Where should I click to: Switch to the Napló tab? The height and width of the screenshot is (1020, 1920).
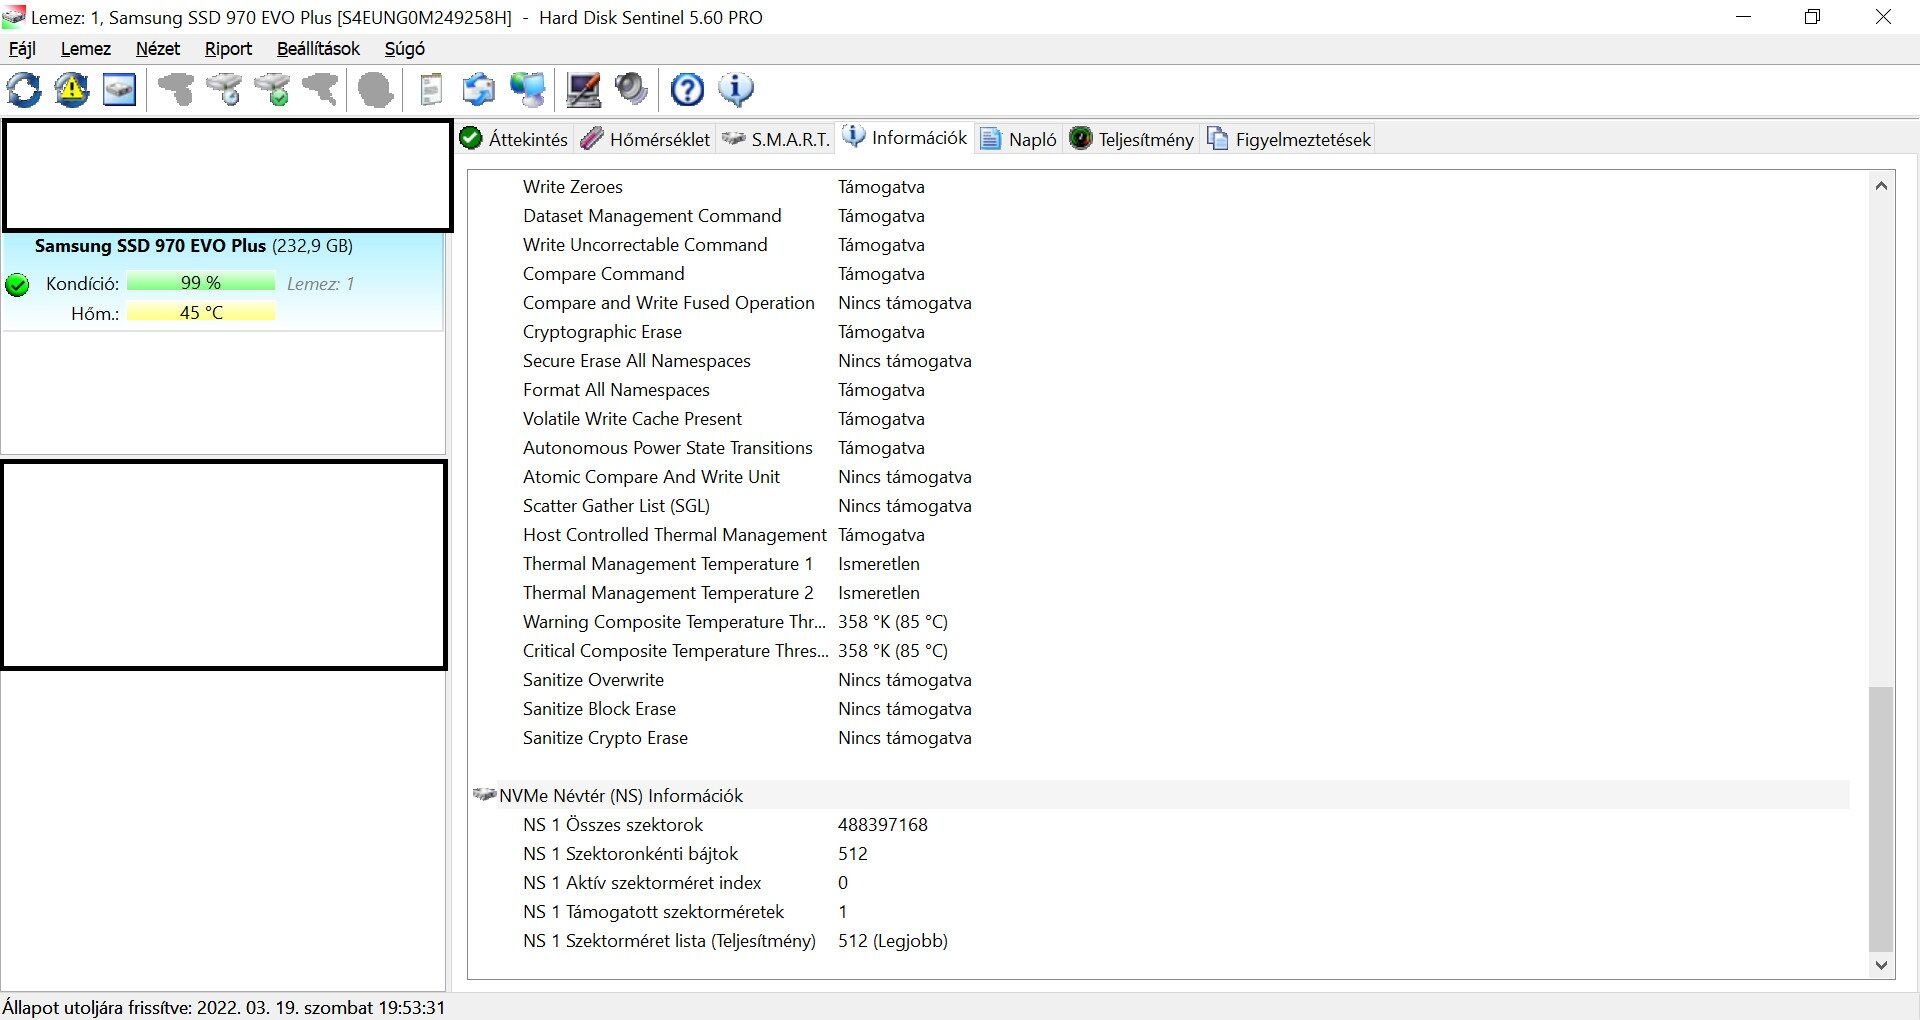click(x=1019, y=139)
